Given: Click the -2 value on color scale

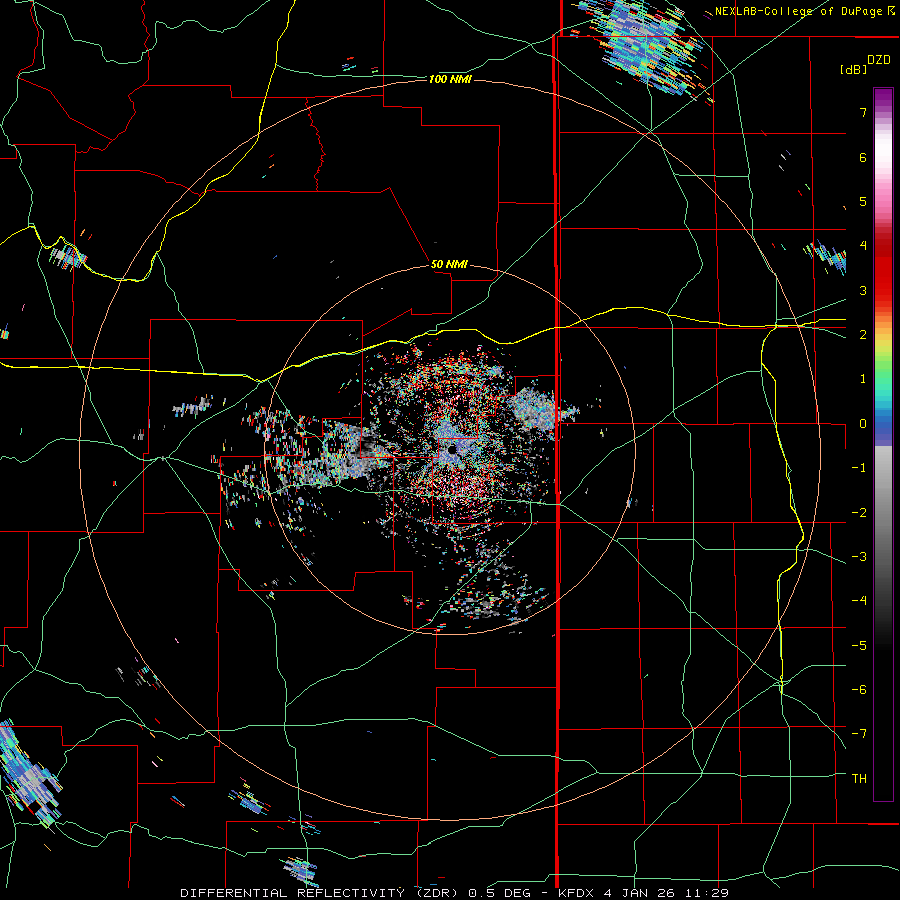Looking at the screenshot, I should pyautogui.click(x=859, y=512).
